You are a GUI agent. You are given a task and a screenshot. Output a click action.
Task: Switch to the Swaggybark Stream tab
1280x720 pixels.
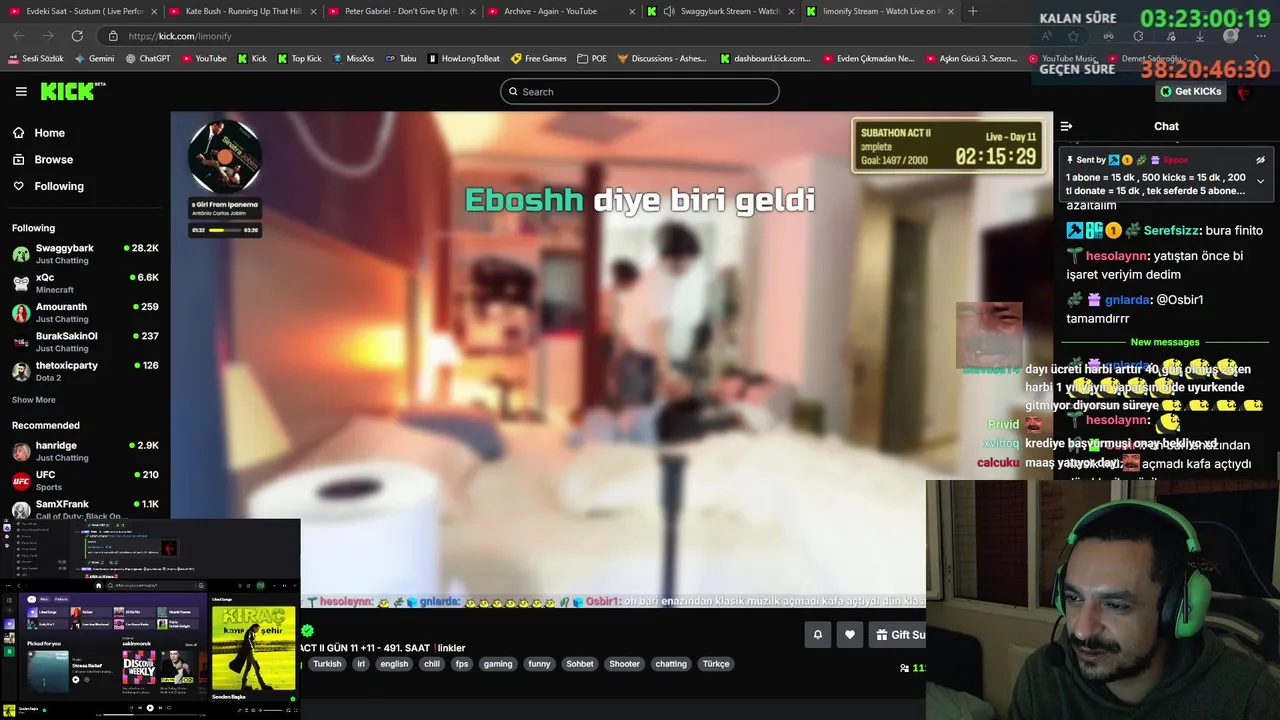click(718, 12)
